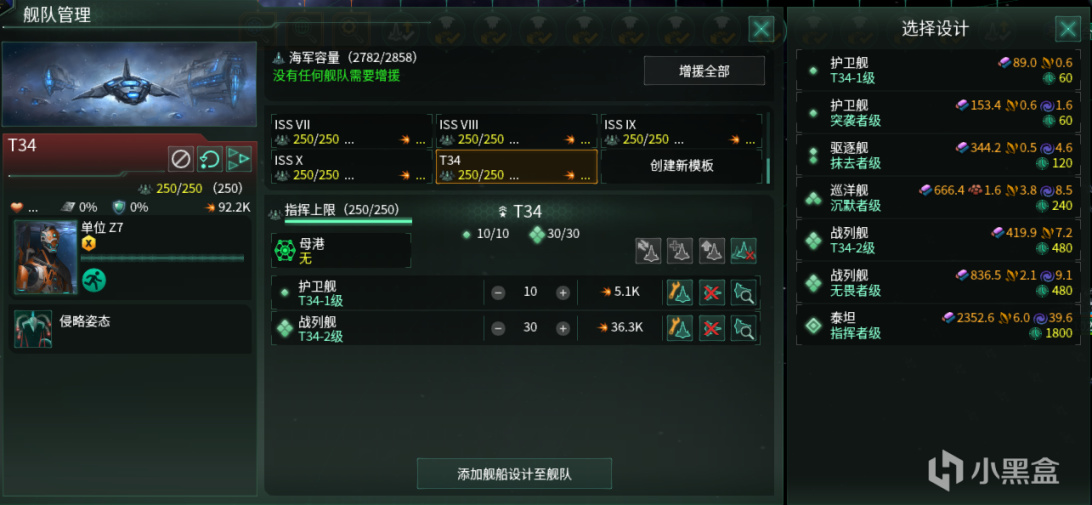Decrease 护卫舰 count with minus button
1092x505 pixels.
point(498,293)
